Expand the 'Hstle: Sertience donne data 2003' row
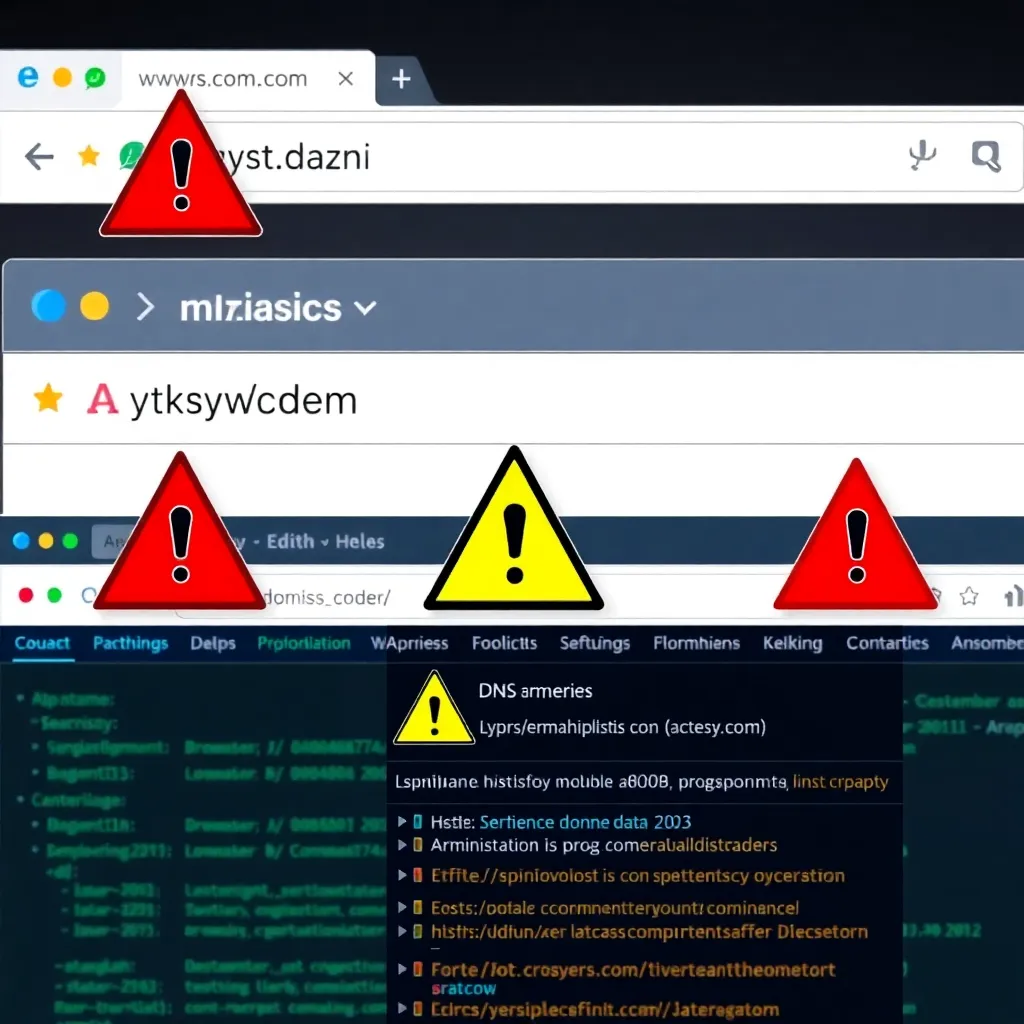 click(x=403, y=822)
